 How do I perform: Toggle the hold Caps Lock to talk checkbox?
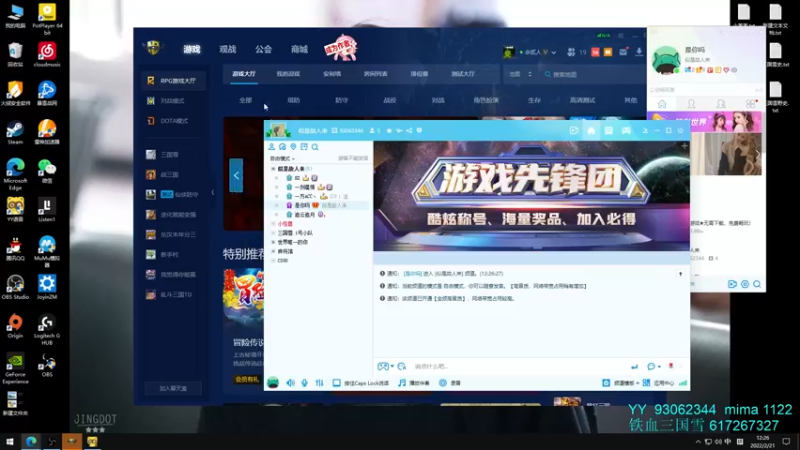click(x=336, y=383)
